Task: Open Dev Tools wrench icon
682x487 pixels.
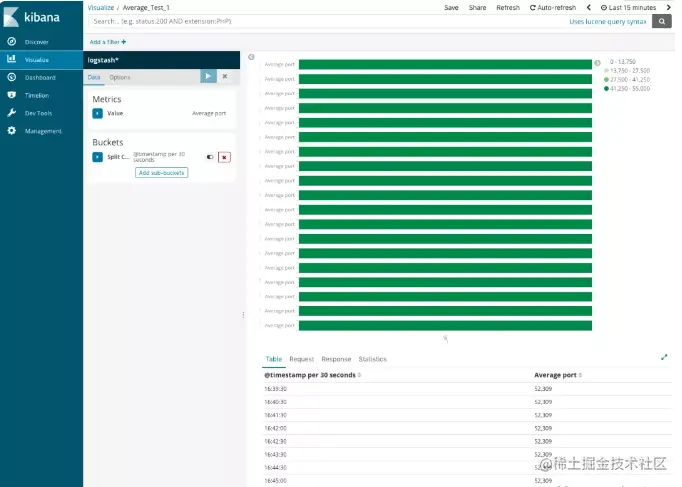Action: (x=12, y=113)
